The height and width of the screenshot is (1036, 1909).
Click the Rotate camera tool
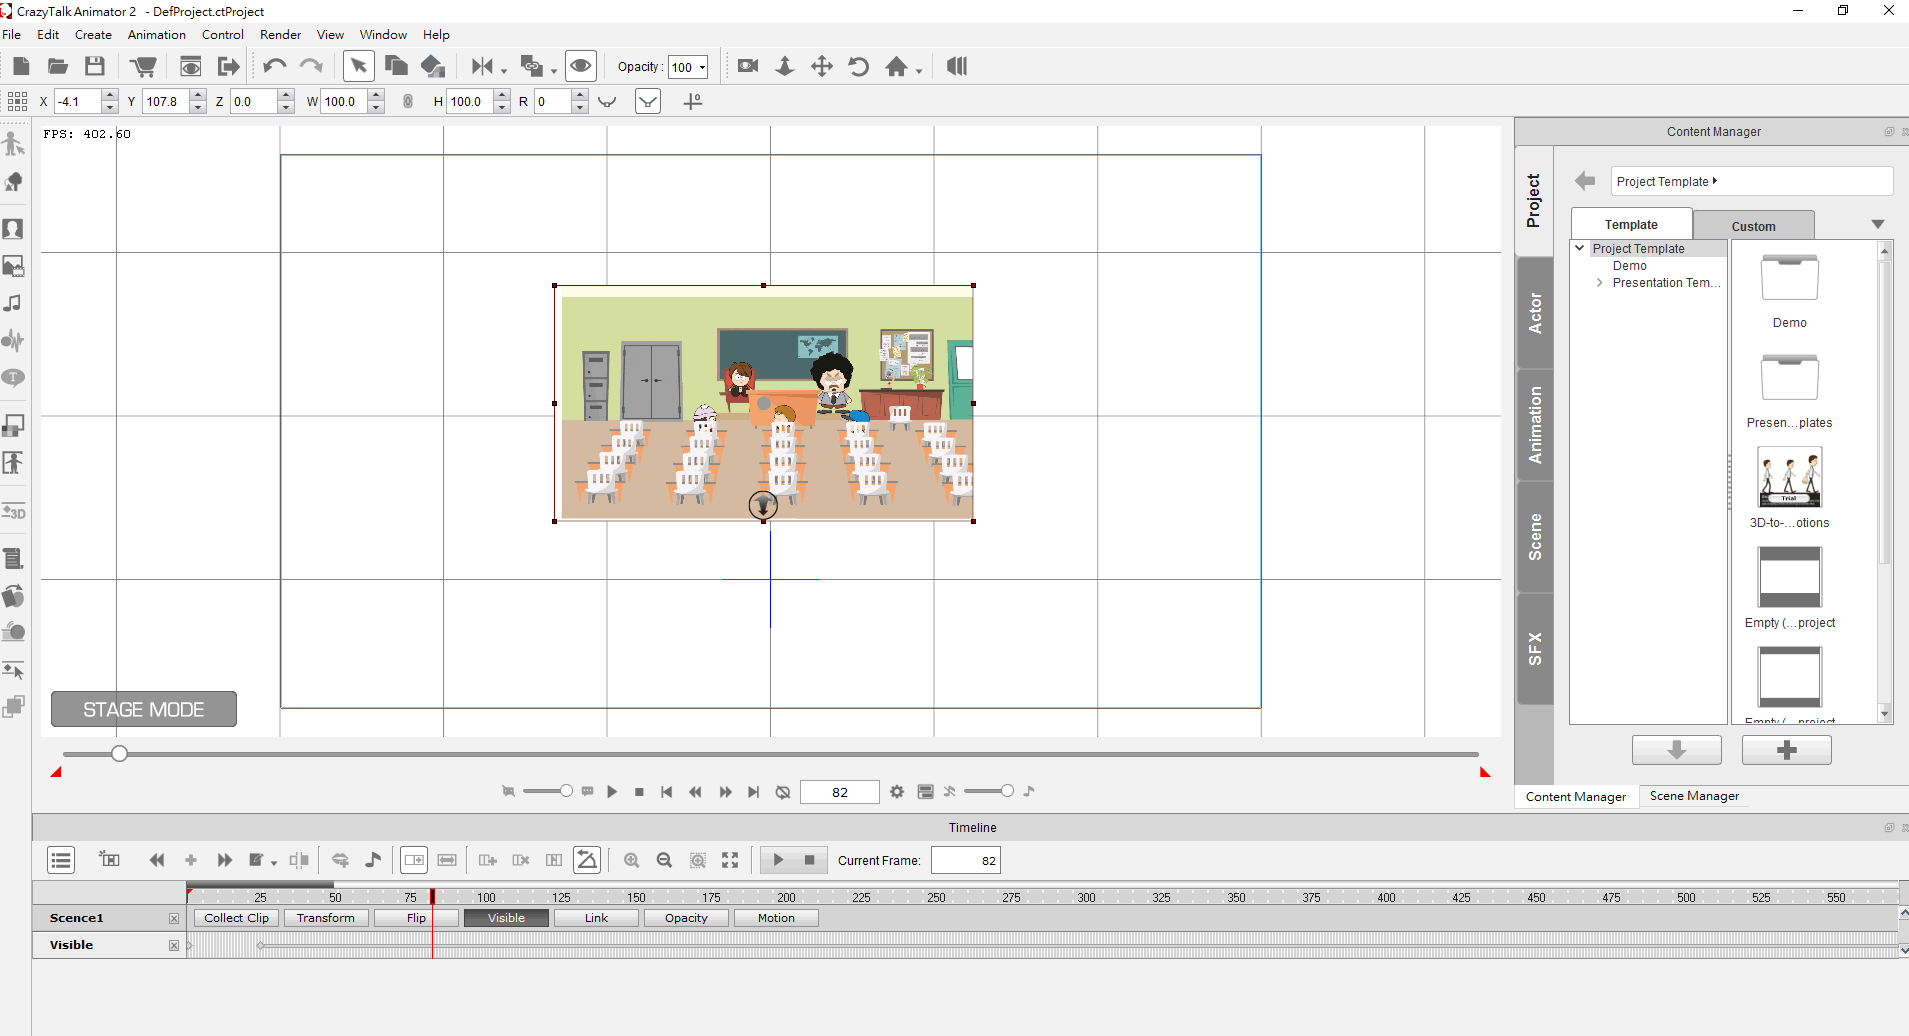coord(858,66)
